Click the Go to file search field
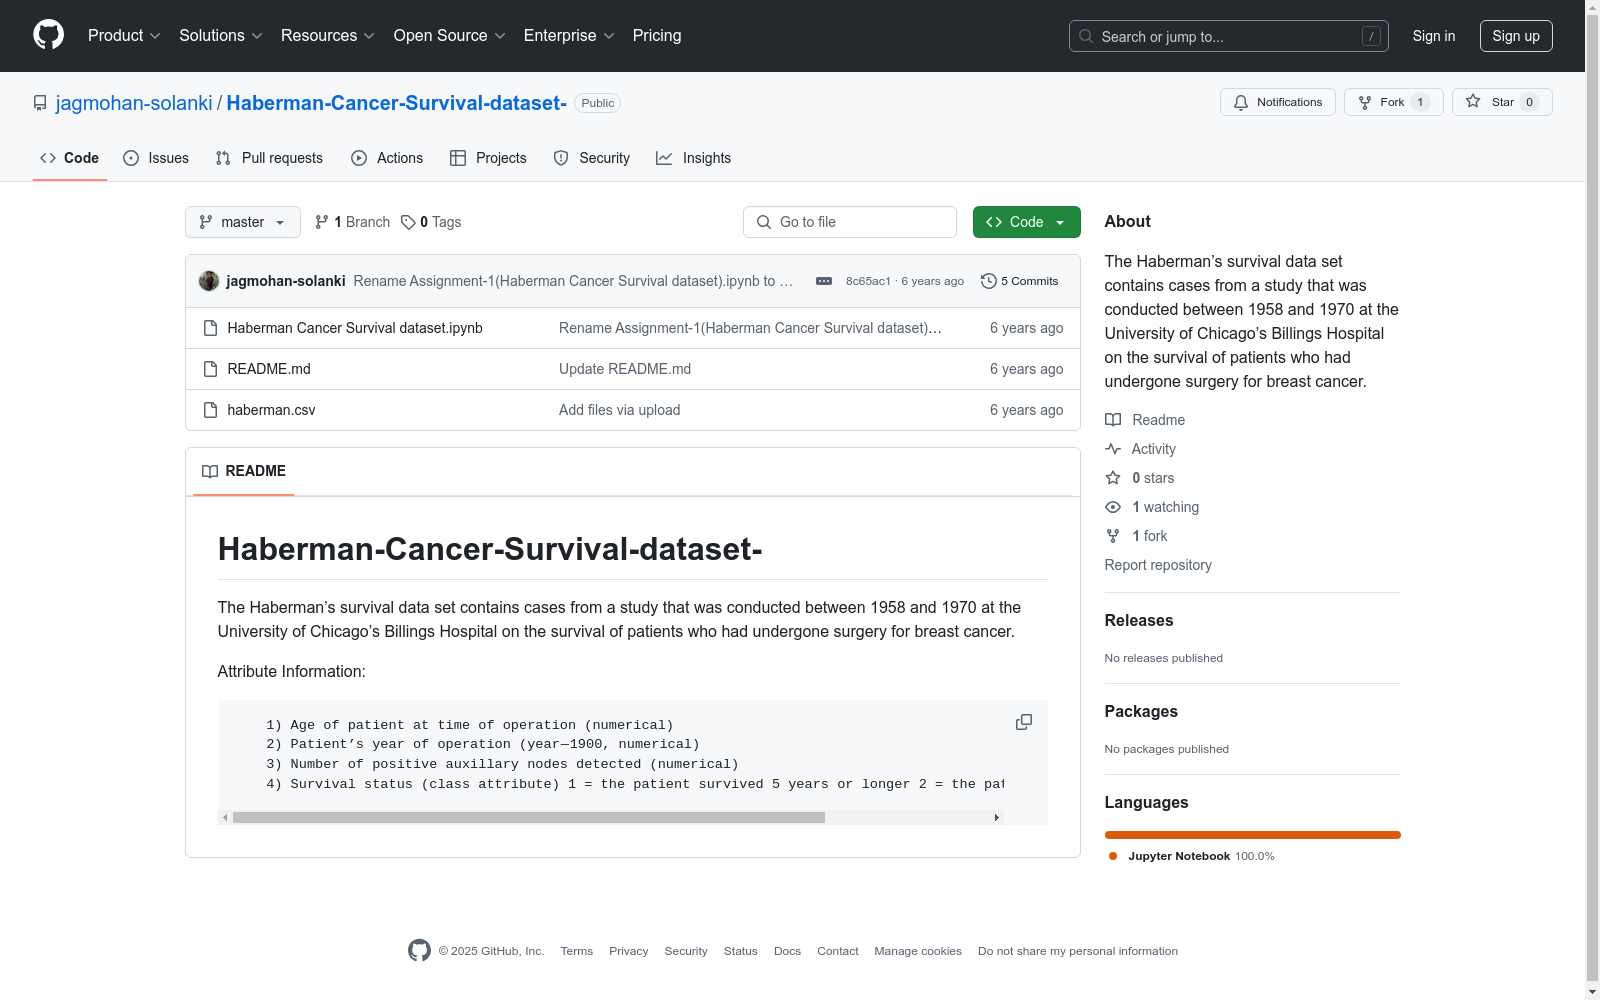 tap(849, 222)
